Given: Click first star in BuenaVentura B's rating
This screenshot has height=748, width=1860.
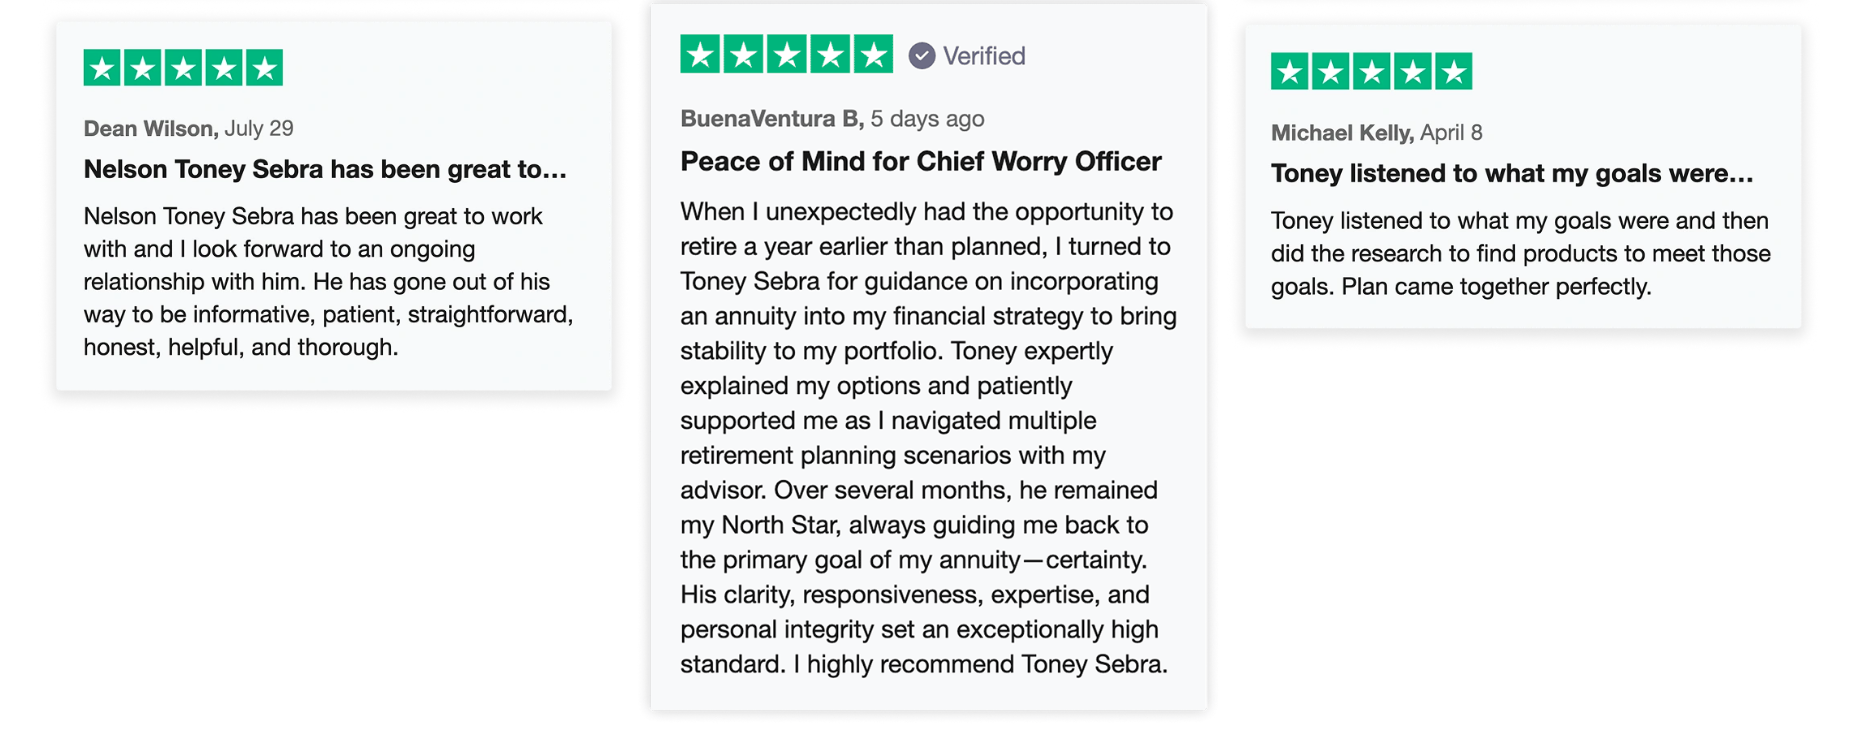Looking at the screenshot, I should (x=700, y=54).
